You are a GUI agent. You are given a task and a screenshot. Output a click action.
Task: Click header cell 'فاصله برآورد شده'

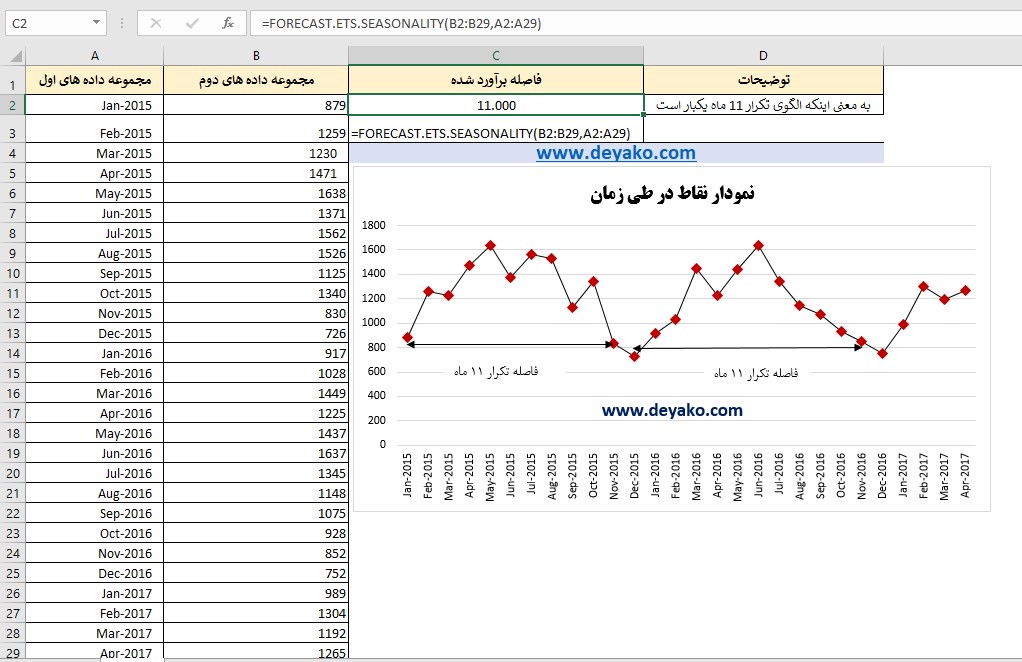coord(496,80)
